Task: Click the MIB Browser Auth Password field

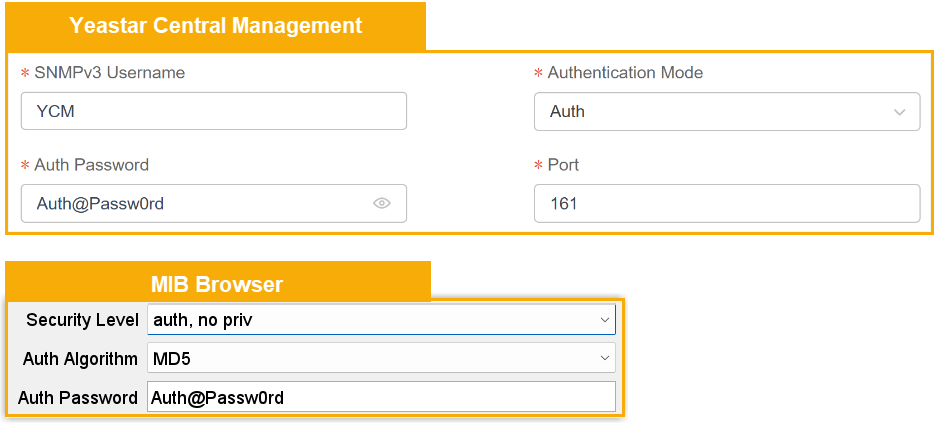Action: click(x=380, y=397)
